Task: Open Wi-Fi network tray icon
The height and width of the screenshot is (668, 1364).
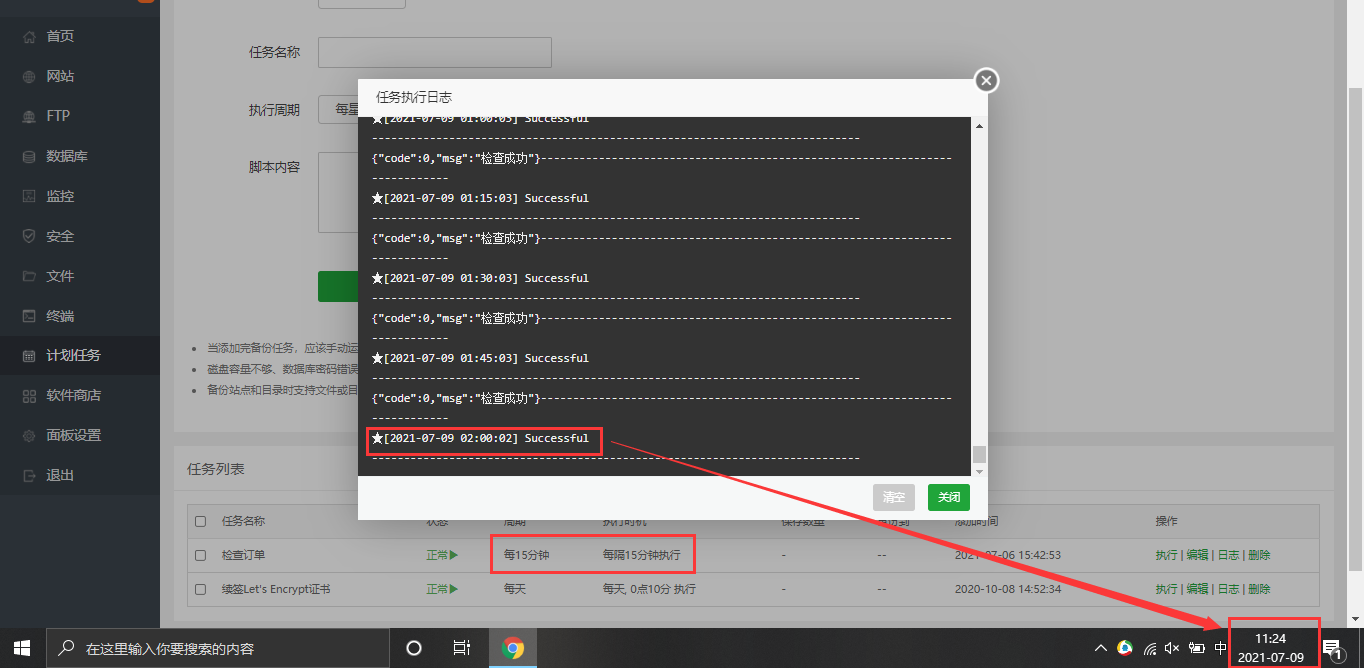Action: pos(1150,648)
